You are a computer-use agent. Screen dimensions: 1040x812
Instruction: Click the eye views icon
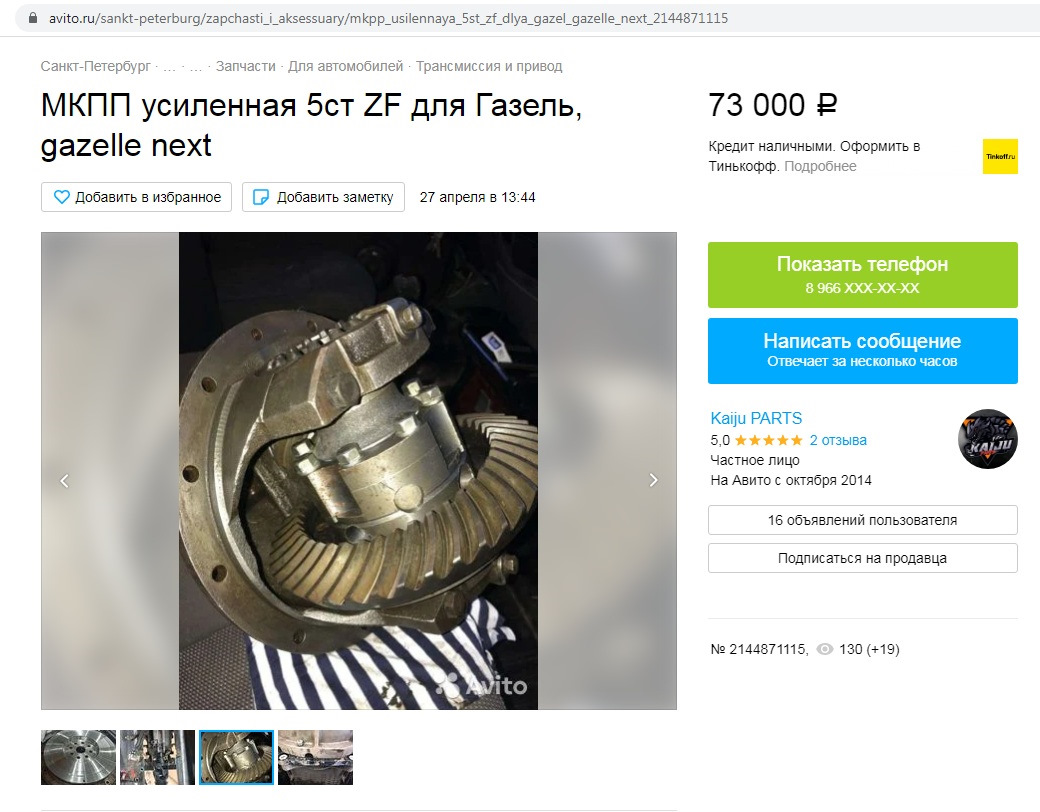(x=824, y=649)
